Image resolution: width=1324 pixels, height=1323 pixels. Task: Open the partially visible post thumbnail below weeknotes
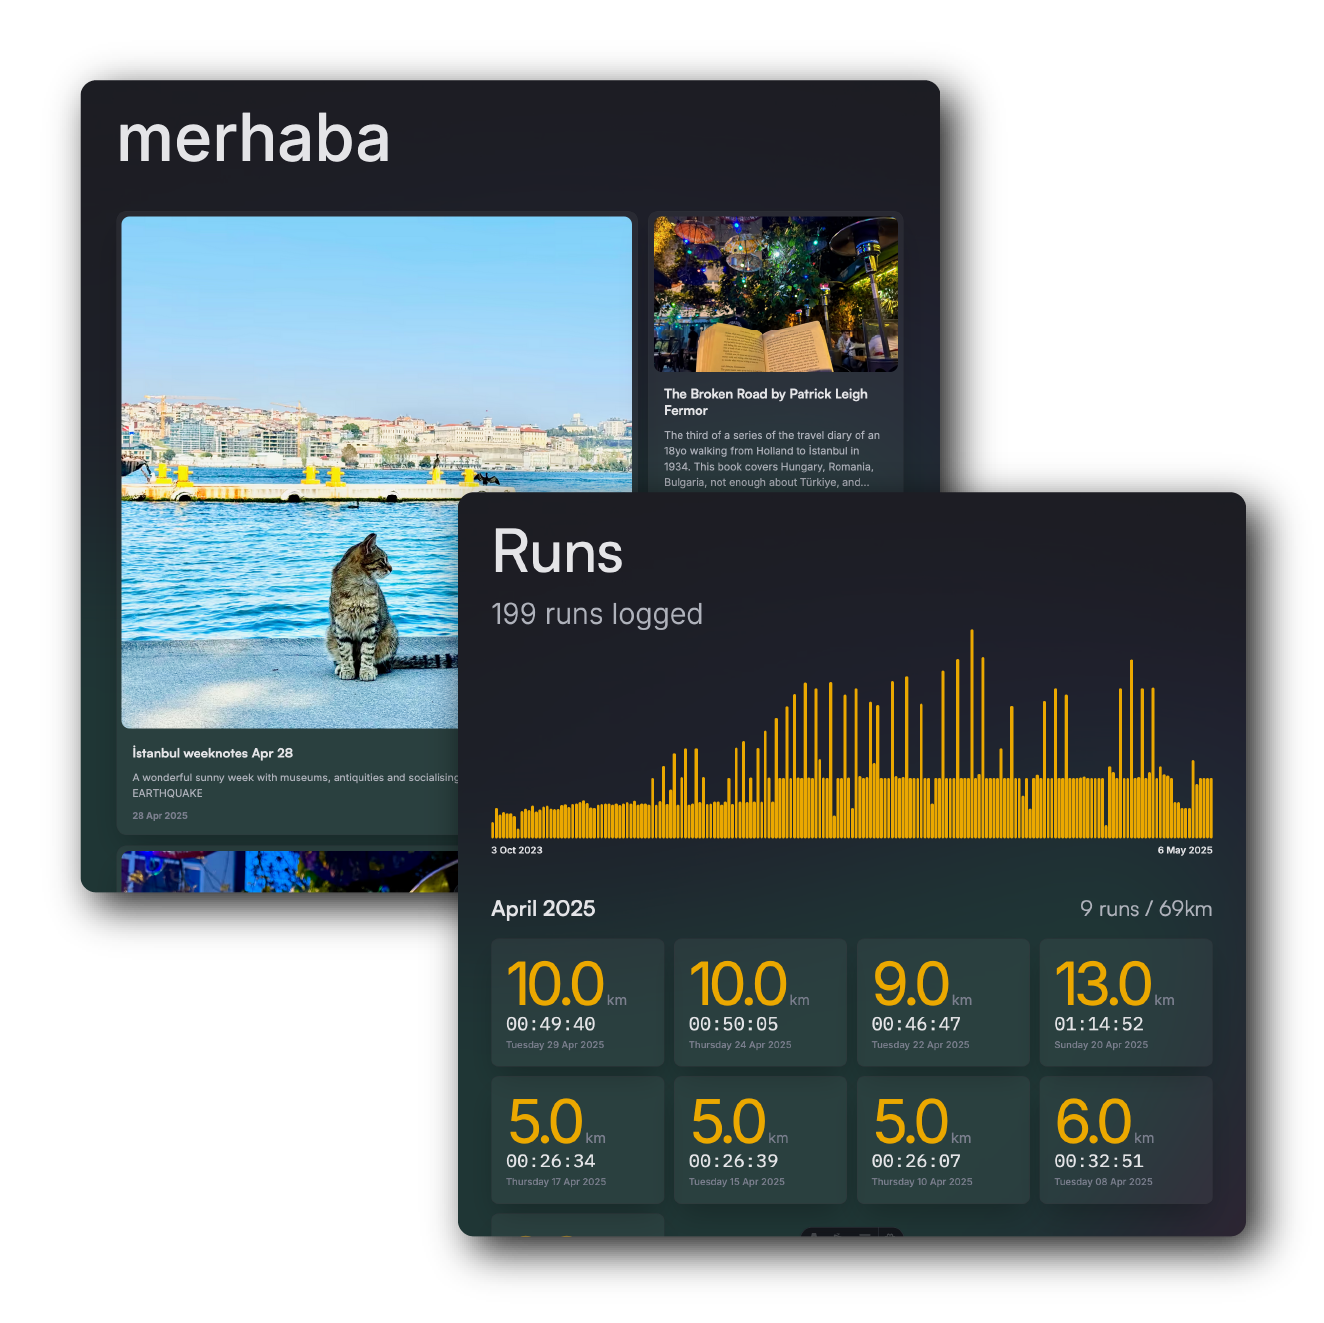pos(290,871)
